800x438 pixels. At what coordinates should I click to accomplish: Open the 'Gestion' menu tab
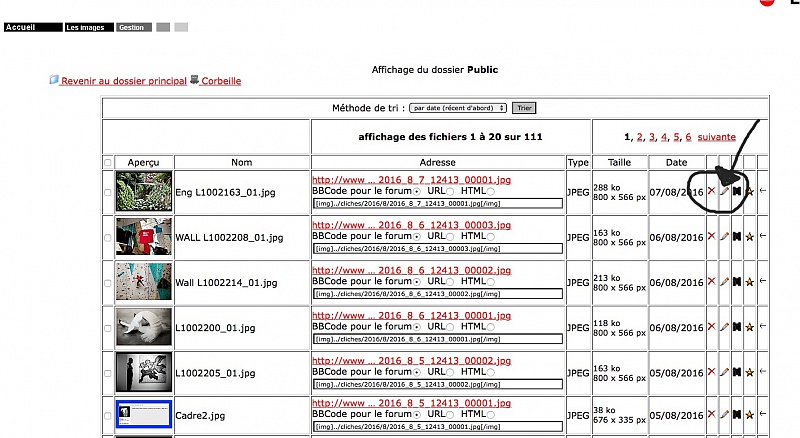(134, 28)
